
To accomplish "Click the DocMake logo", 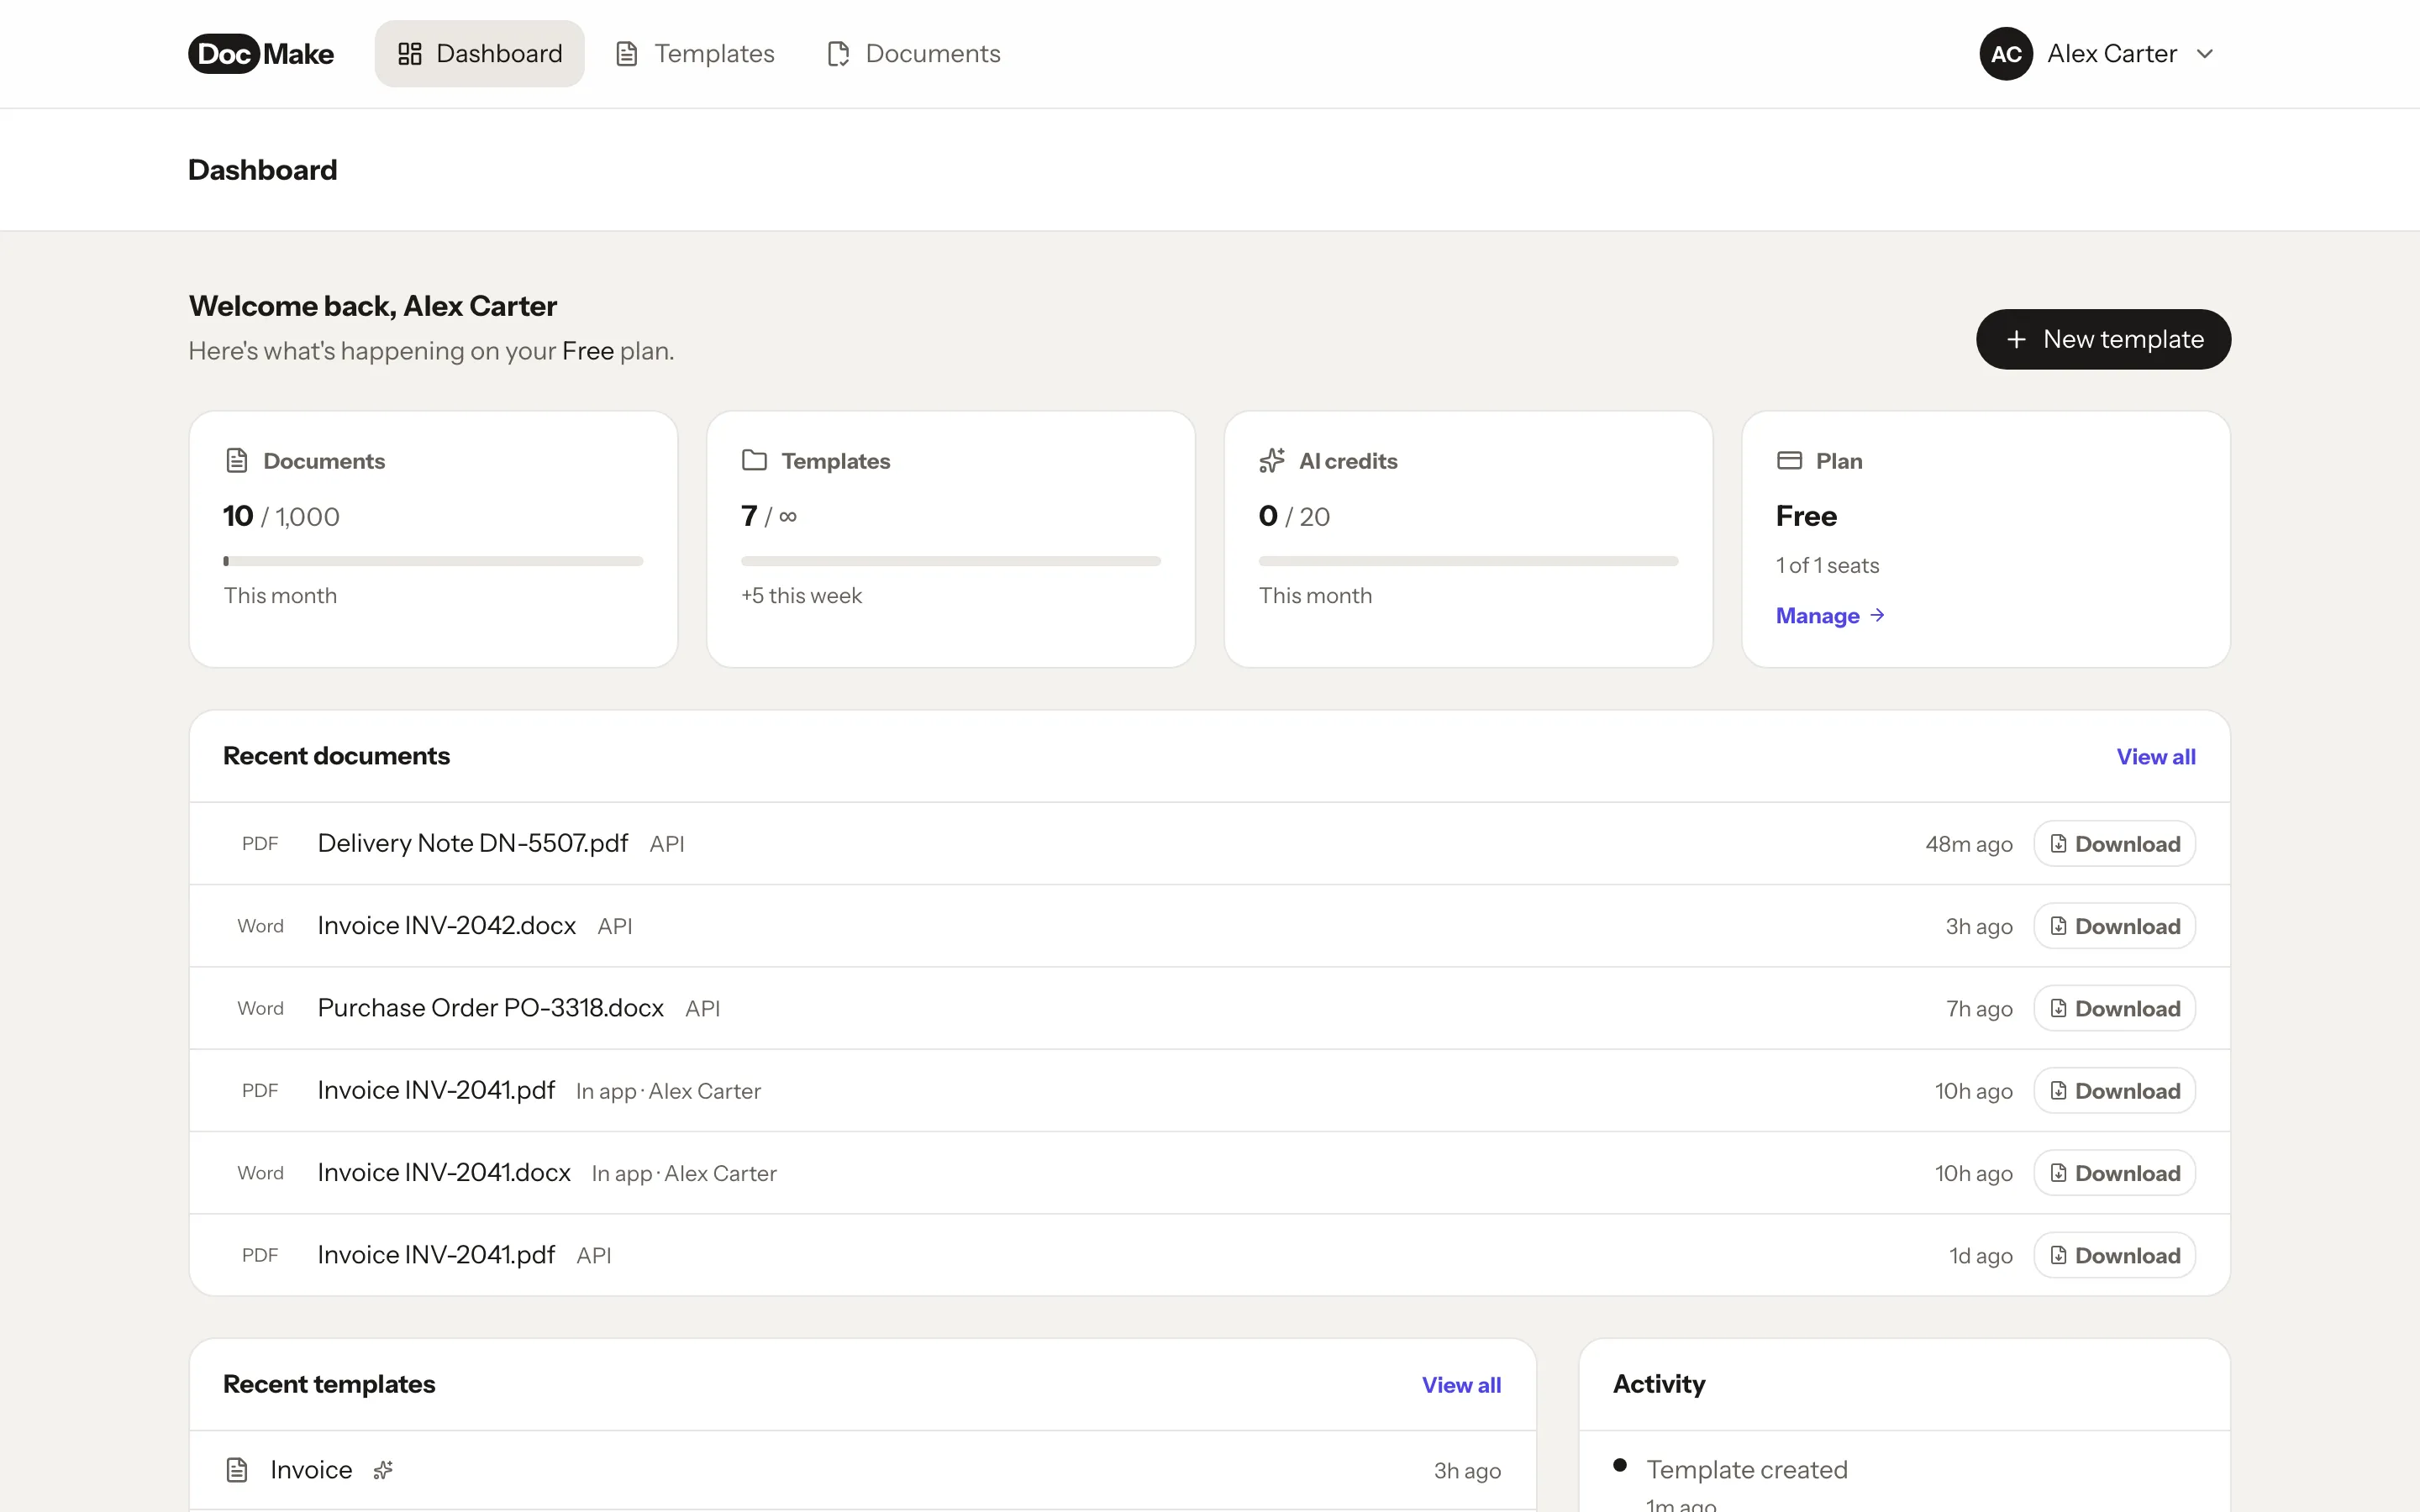I will tap(261, 54).
